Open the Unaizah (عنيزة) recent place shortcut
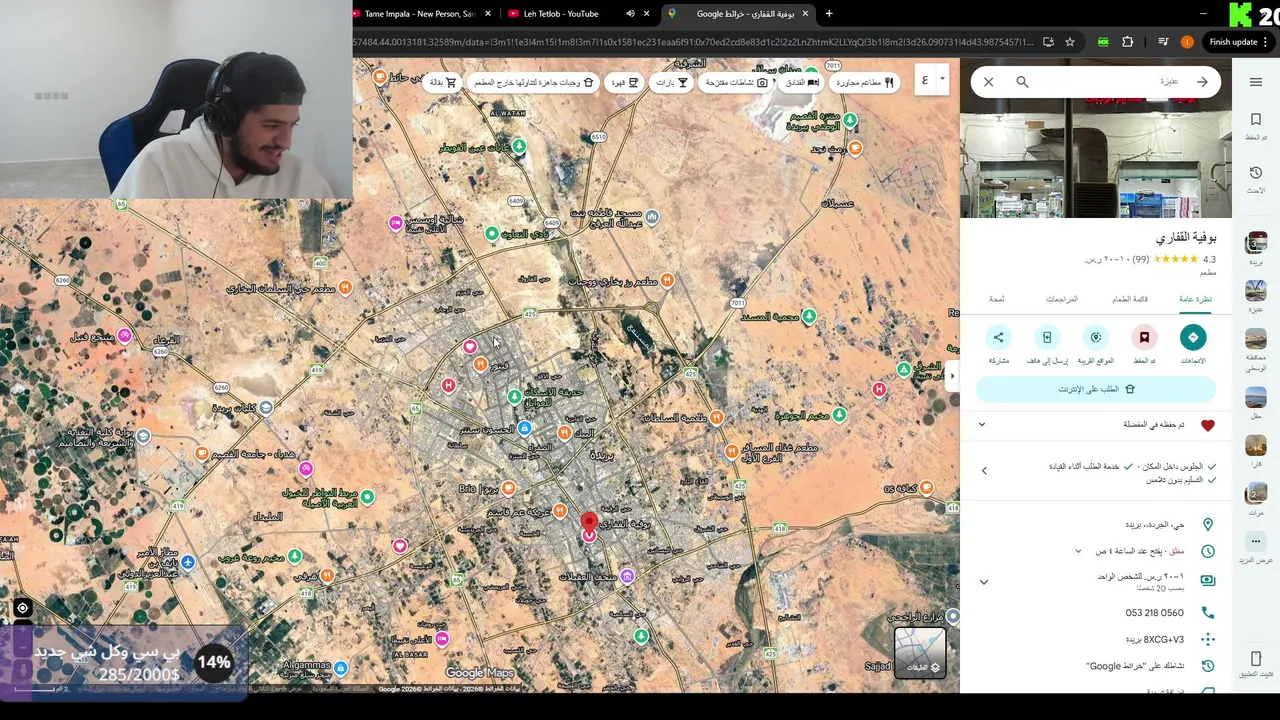The width and height of the screenshot is (1280, 720). (x=1256, y=295)
